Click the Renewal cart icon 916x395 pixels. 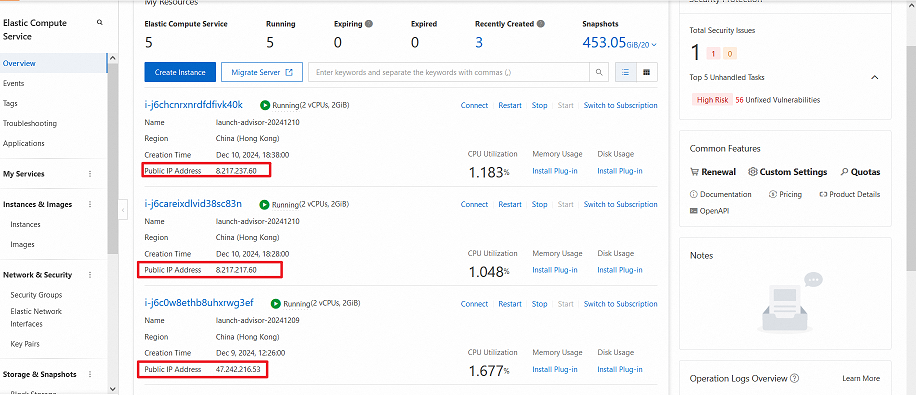(695, 172)
